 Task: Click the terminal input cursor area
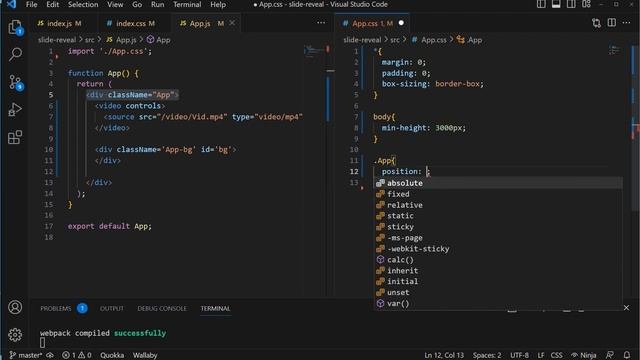[x=42, y=343]
